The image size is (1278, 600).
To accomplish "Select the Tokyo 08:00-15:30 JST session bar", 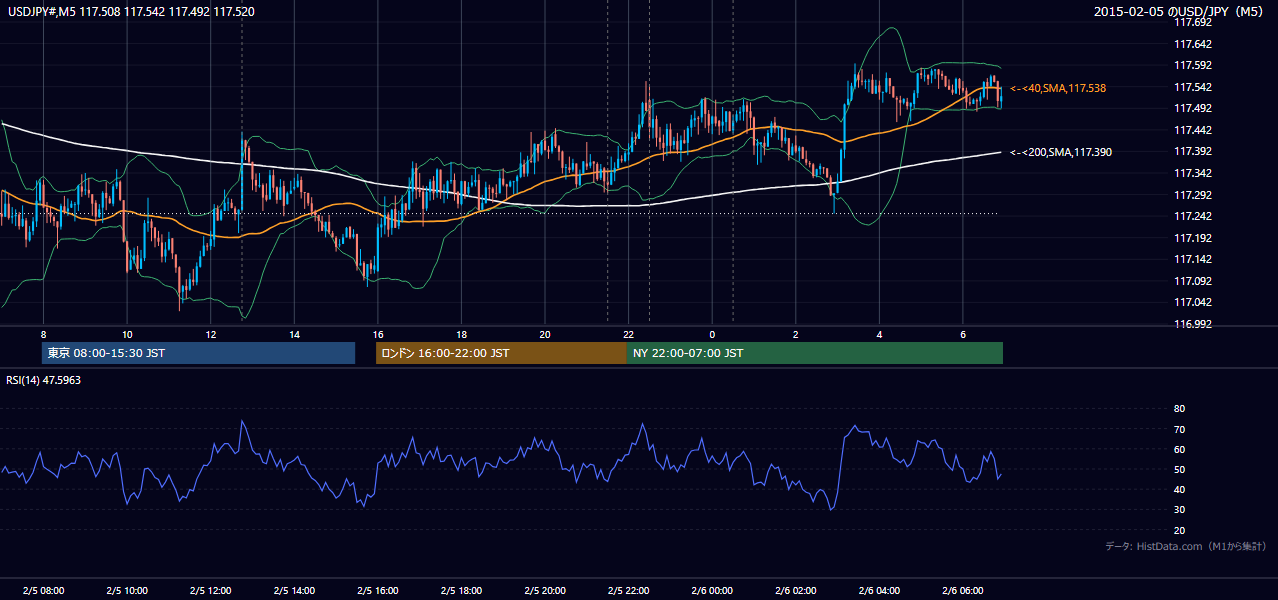I will click(198, 353).
